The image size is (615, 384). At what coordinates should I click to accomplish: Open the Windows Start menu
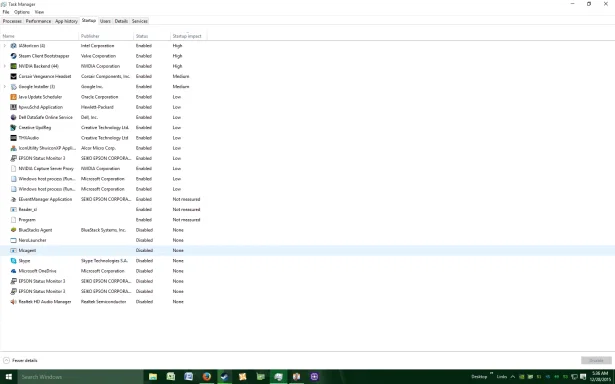tap(9, 377)
